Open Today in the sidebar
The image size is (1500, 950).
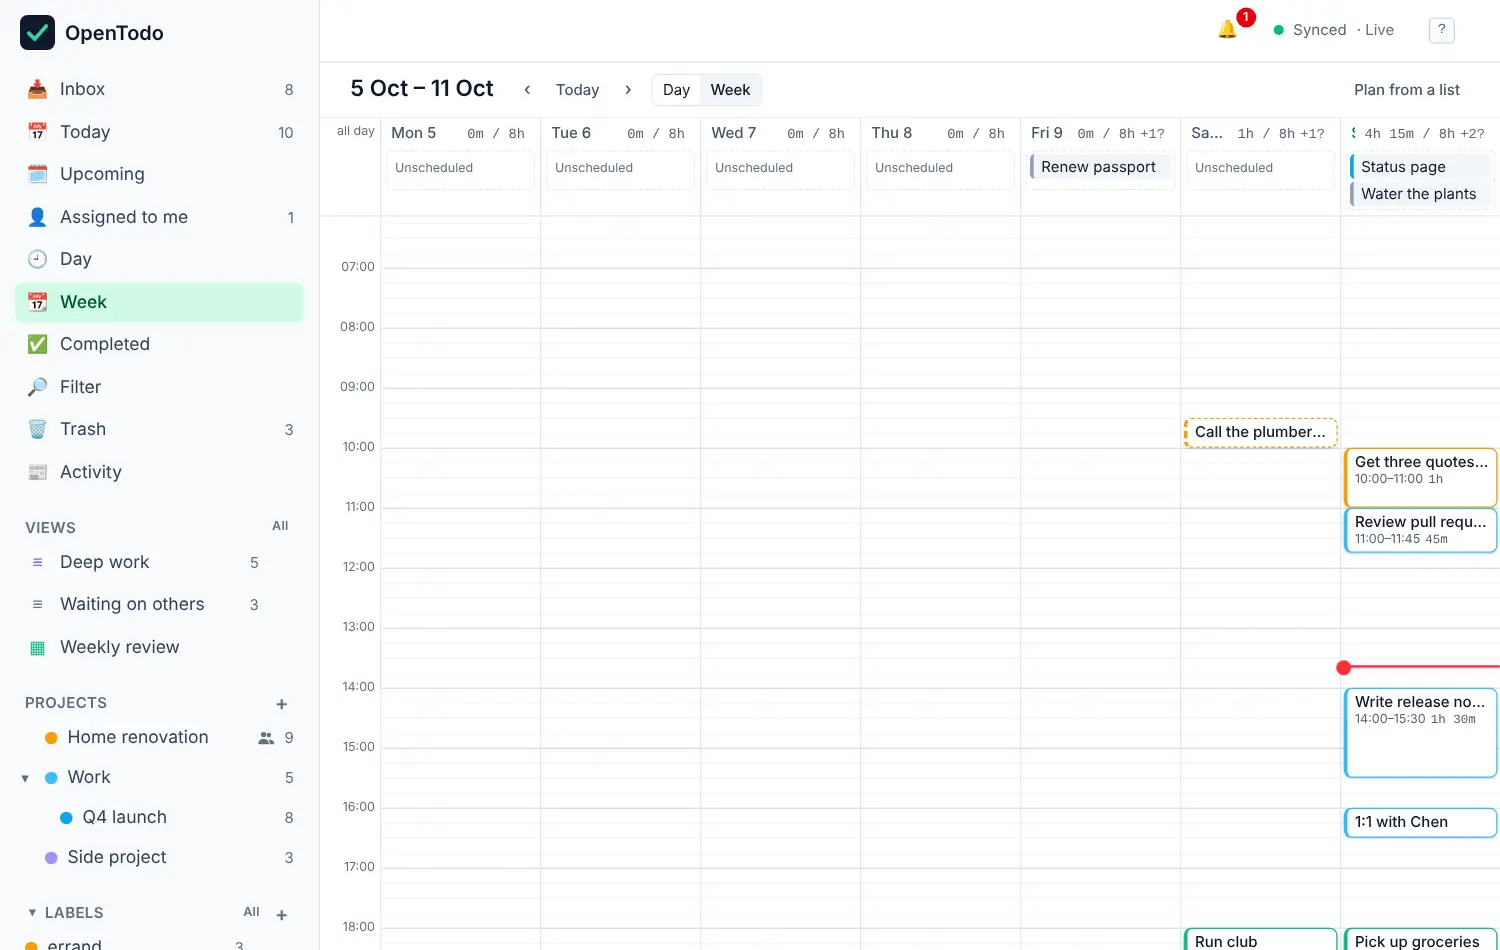pos(160,132)
